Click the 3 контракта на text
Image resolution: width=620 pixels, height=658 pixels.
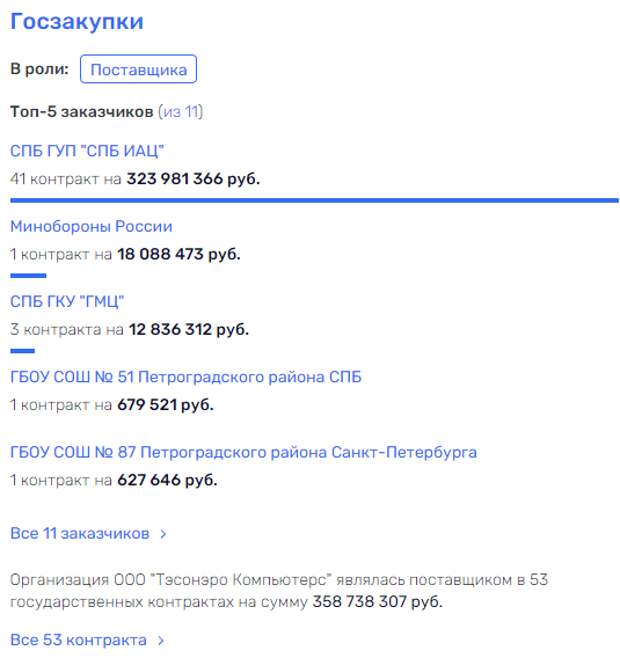[67, 329]
